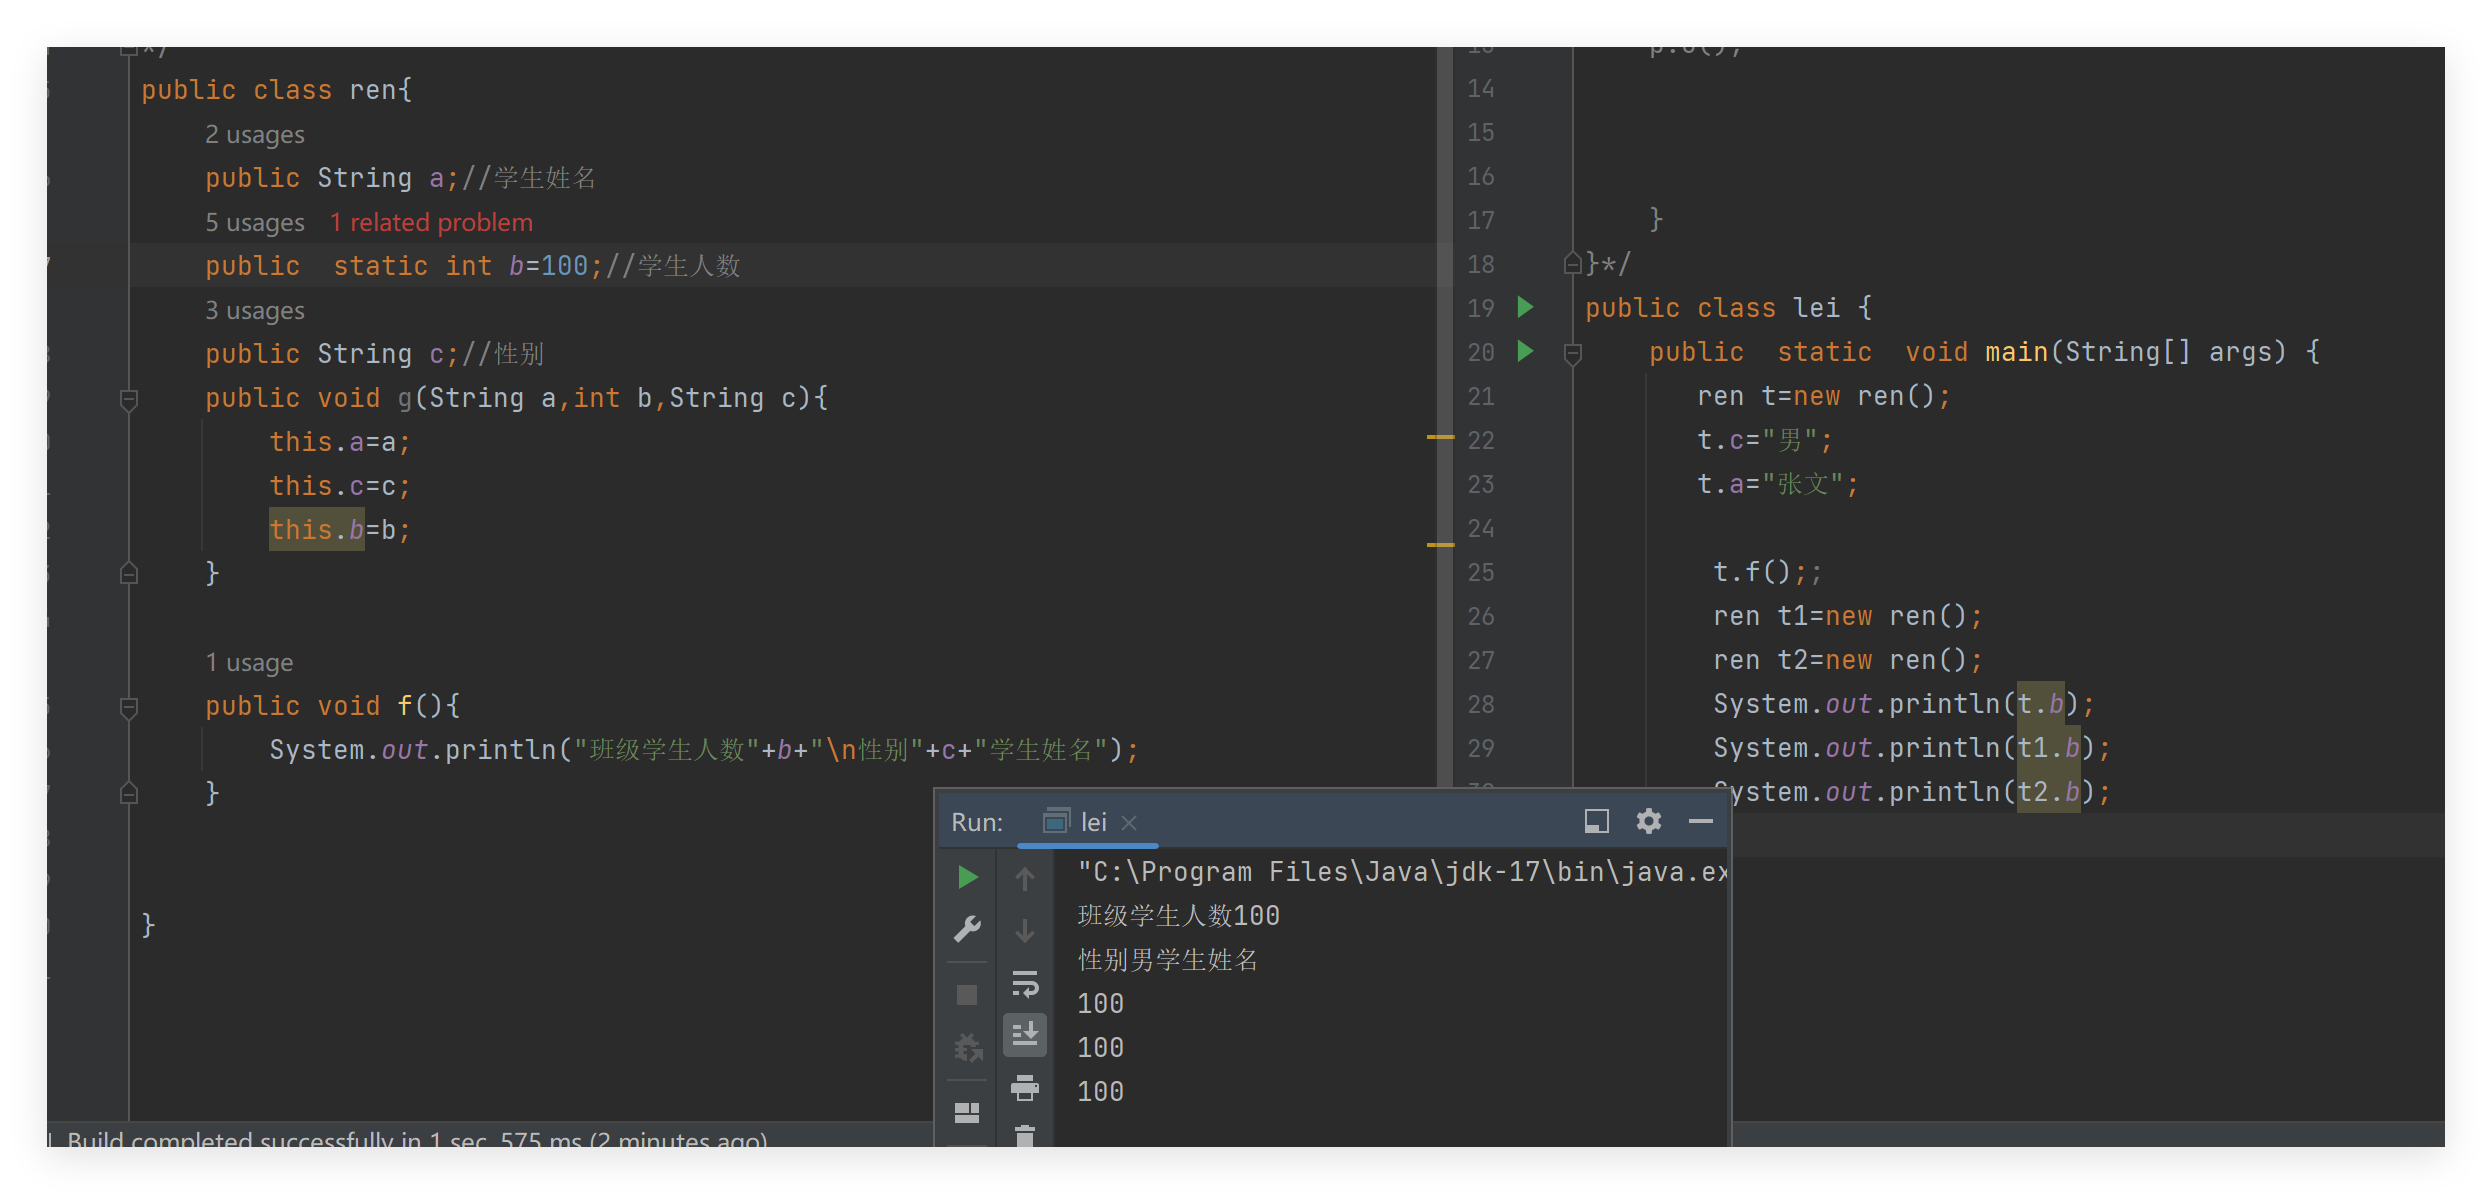
Task: Click line number 21 in the gutter
Action: click(x=1481, y=396)
